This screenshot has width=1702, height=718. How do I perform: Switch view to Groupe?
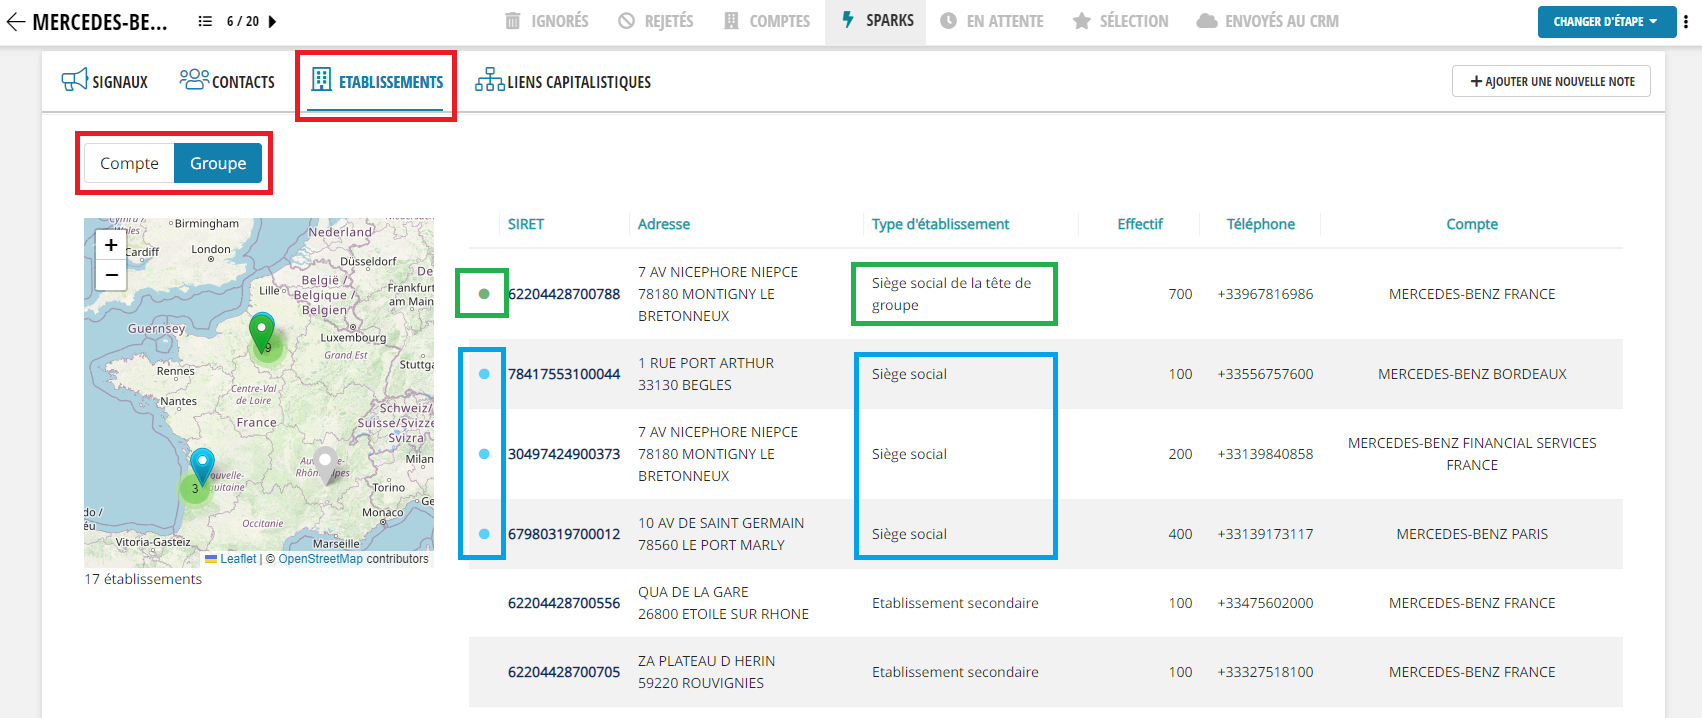click(218, 163)
